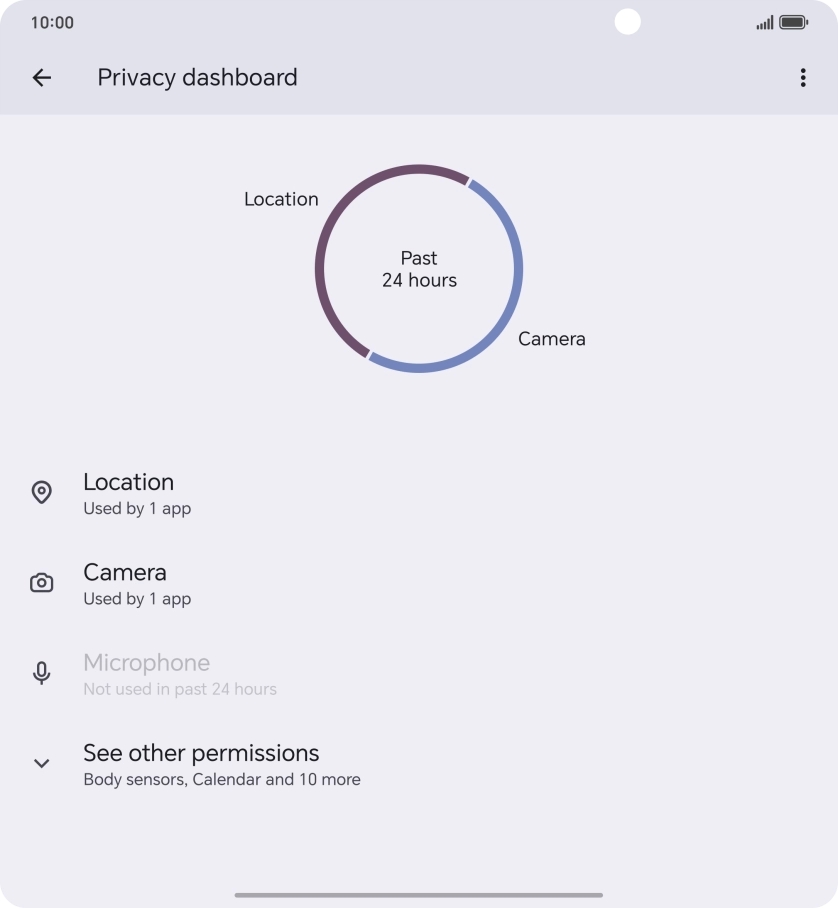The width and height of the screenshot is (838, 908).
Task: Click the Past 24 hours chart center
Action: point(419,268)
